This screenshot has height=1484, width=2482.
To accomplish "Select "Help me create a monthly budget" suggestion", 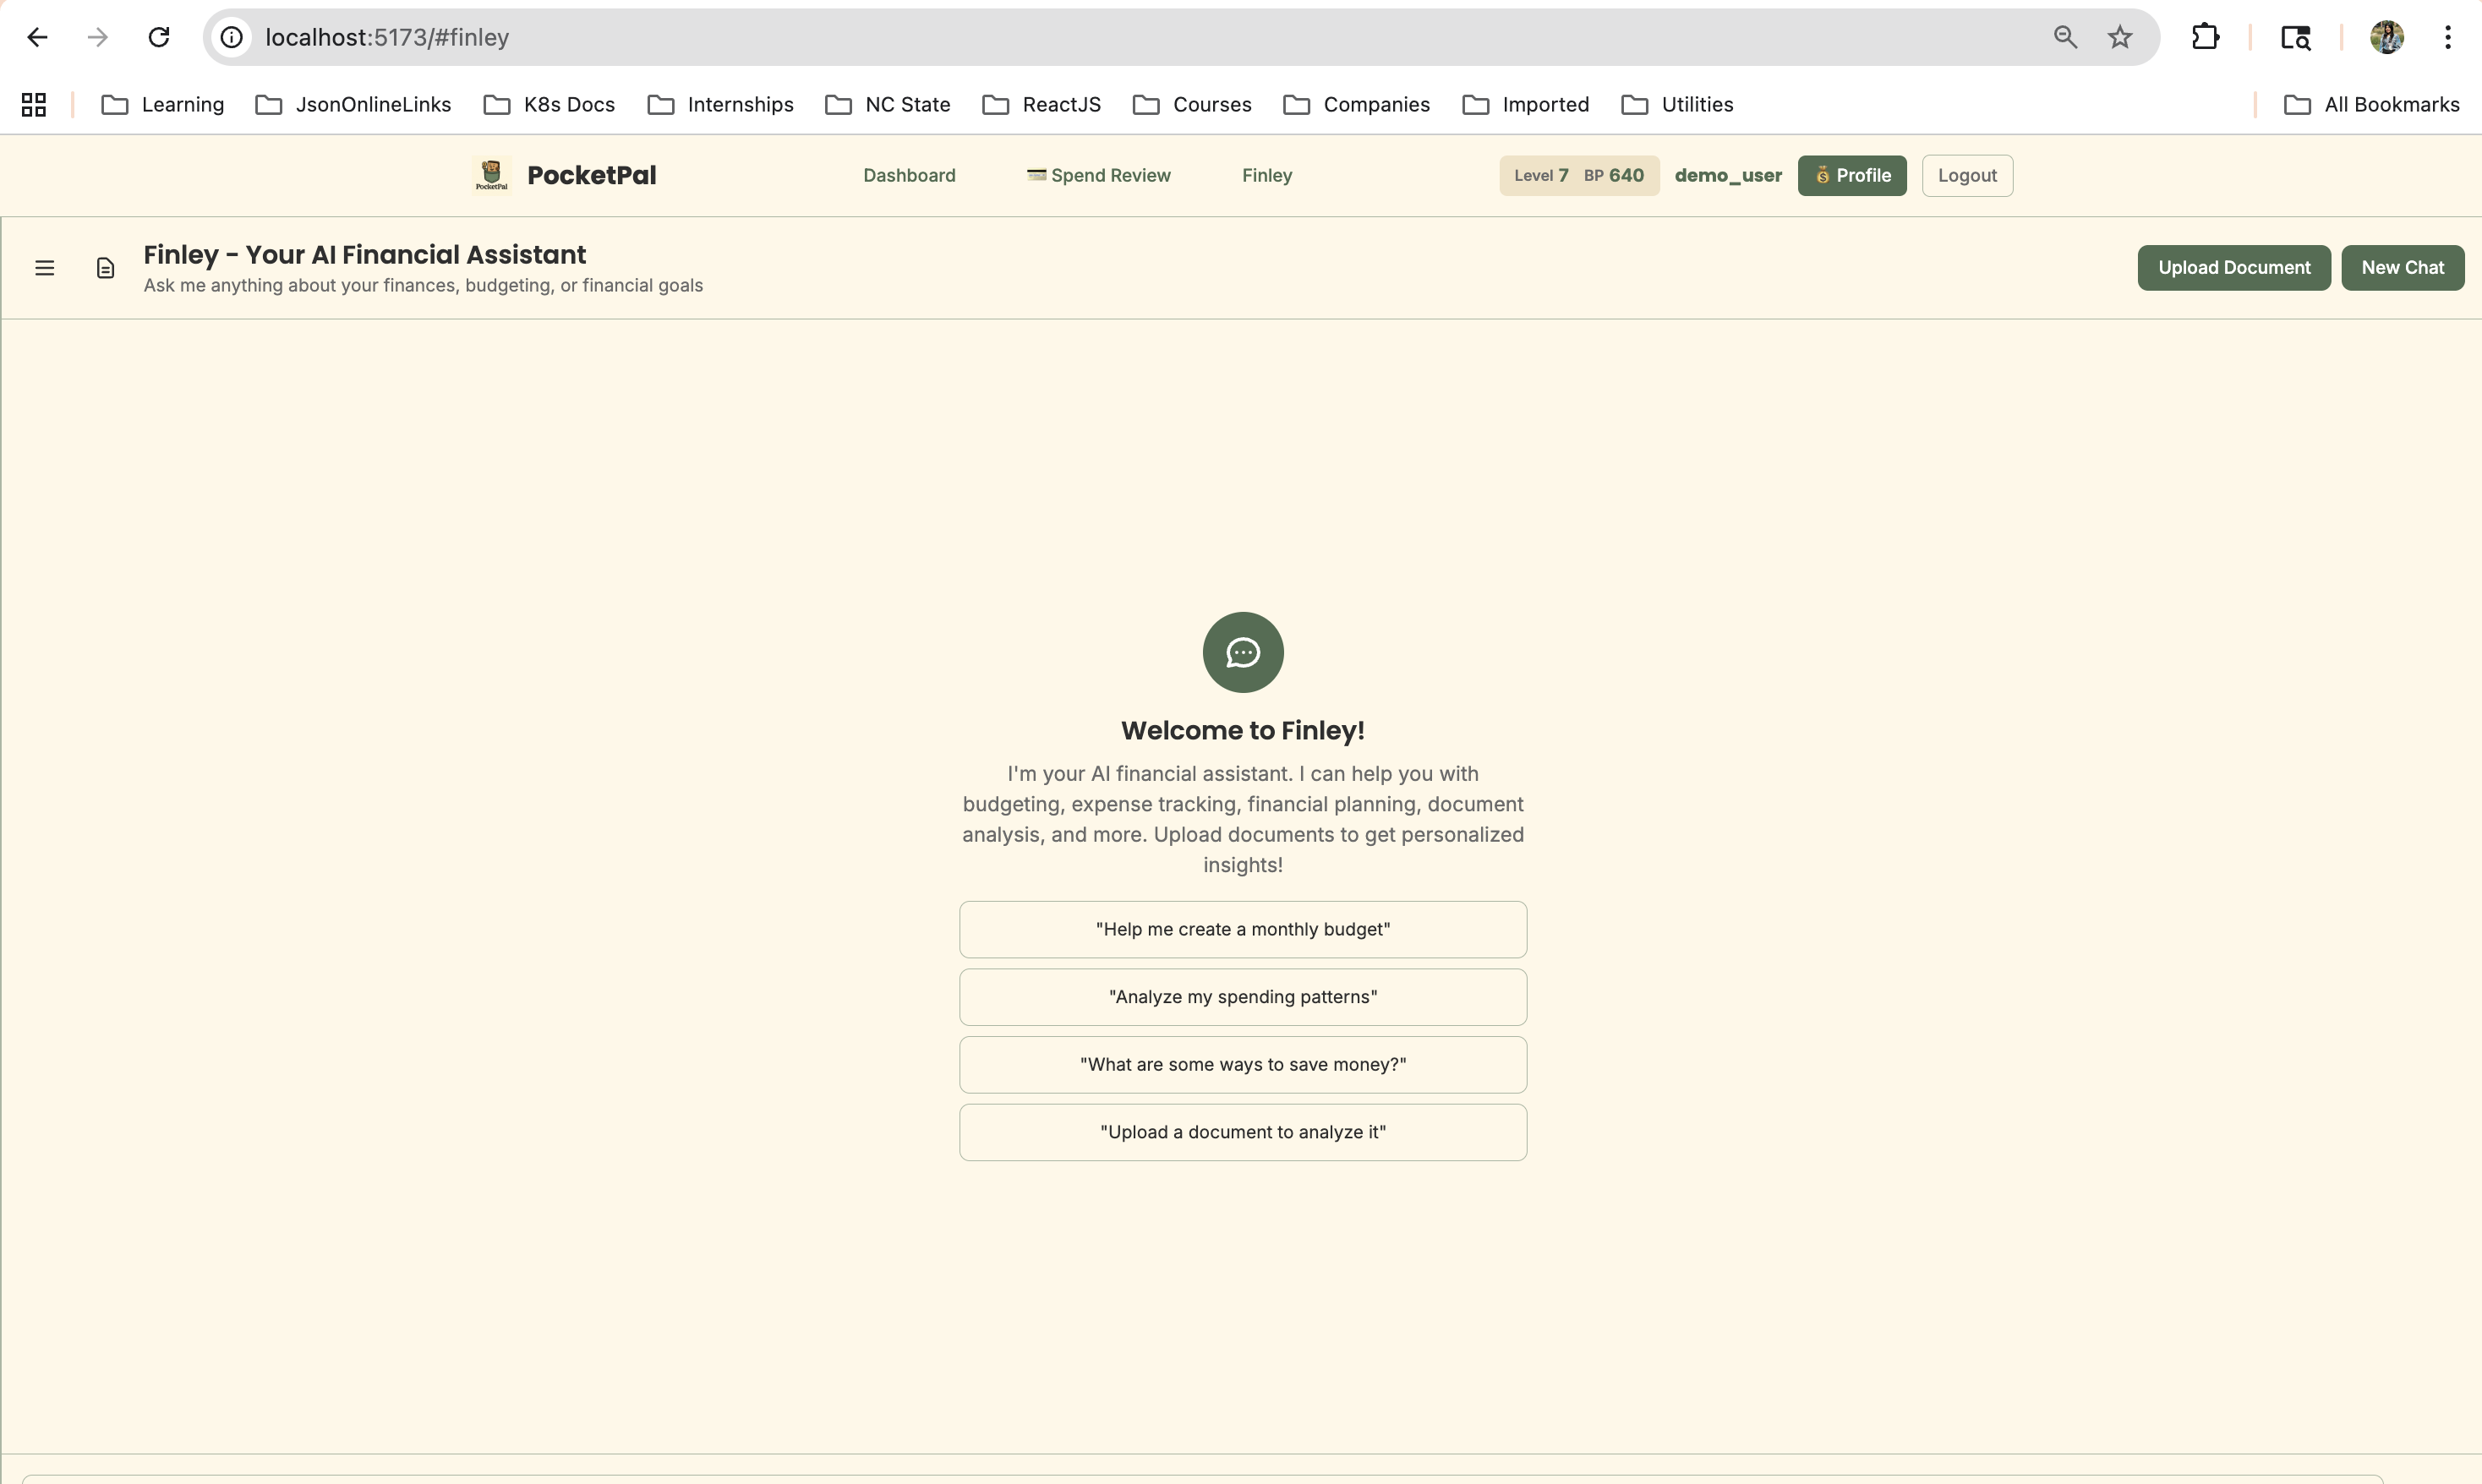I will tap(1242, 929).
